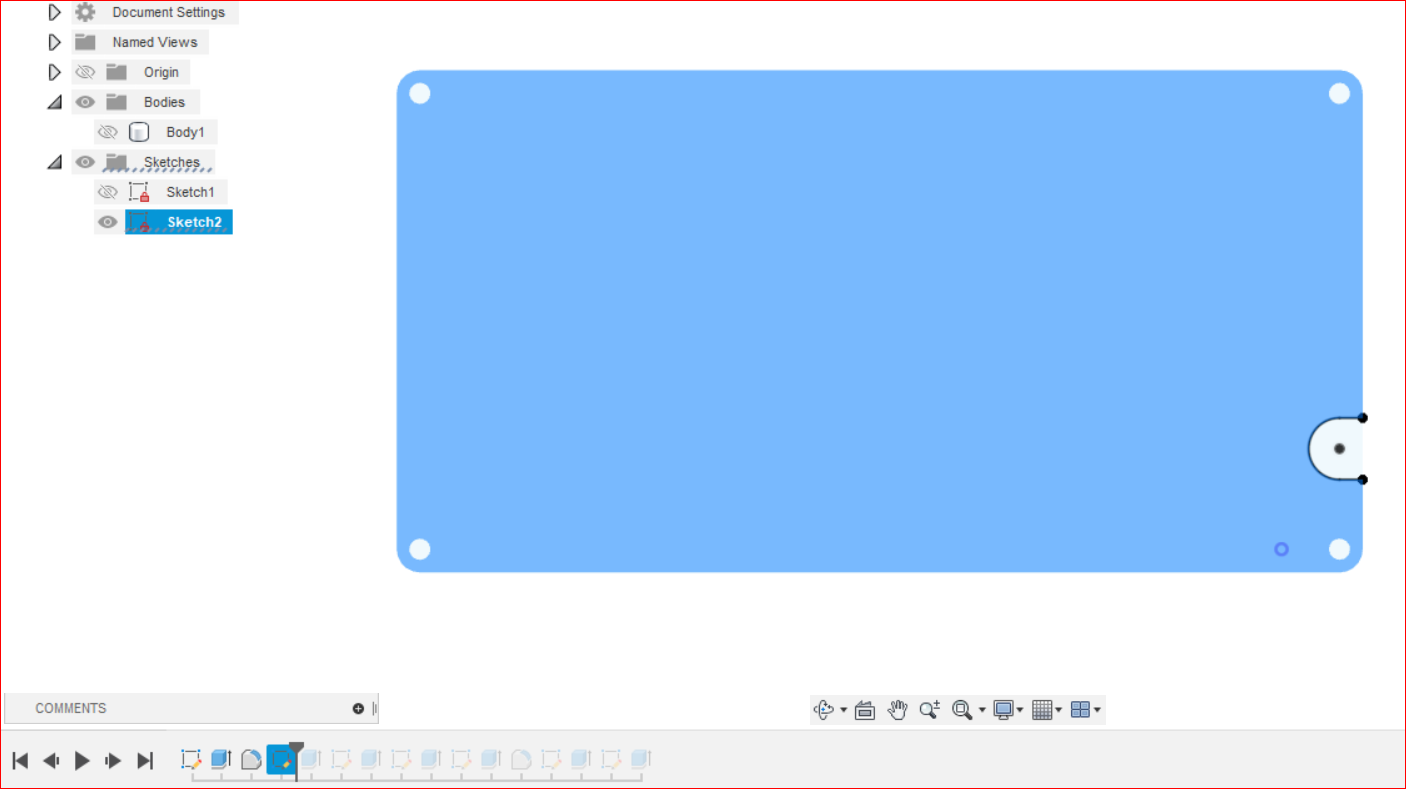This screenshot has height=789, width=1406.
Task: Open Viewports dropdown arrow
Action: pyautogui.click(x=1098, y=711)
